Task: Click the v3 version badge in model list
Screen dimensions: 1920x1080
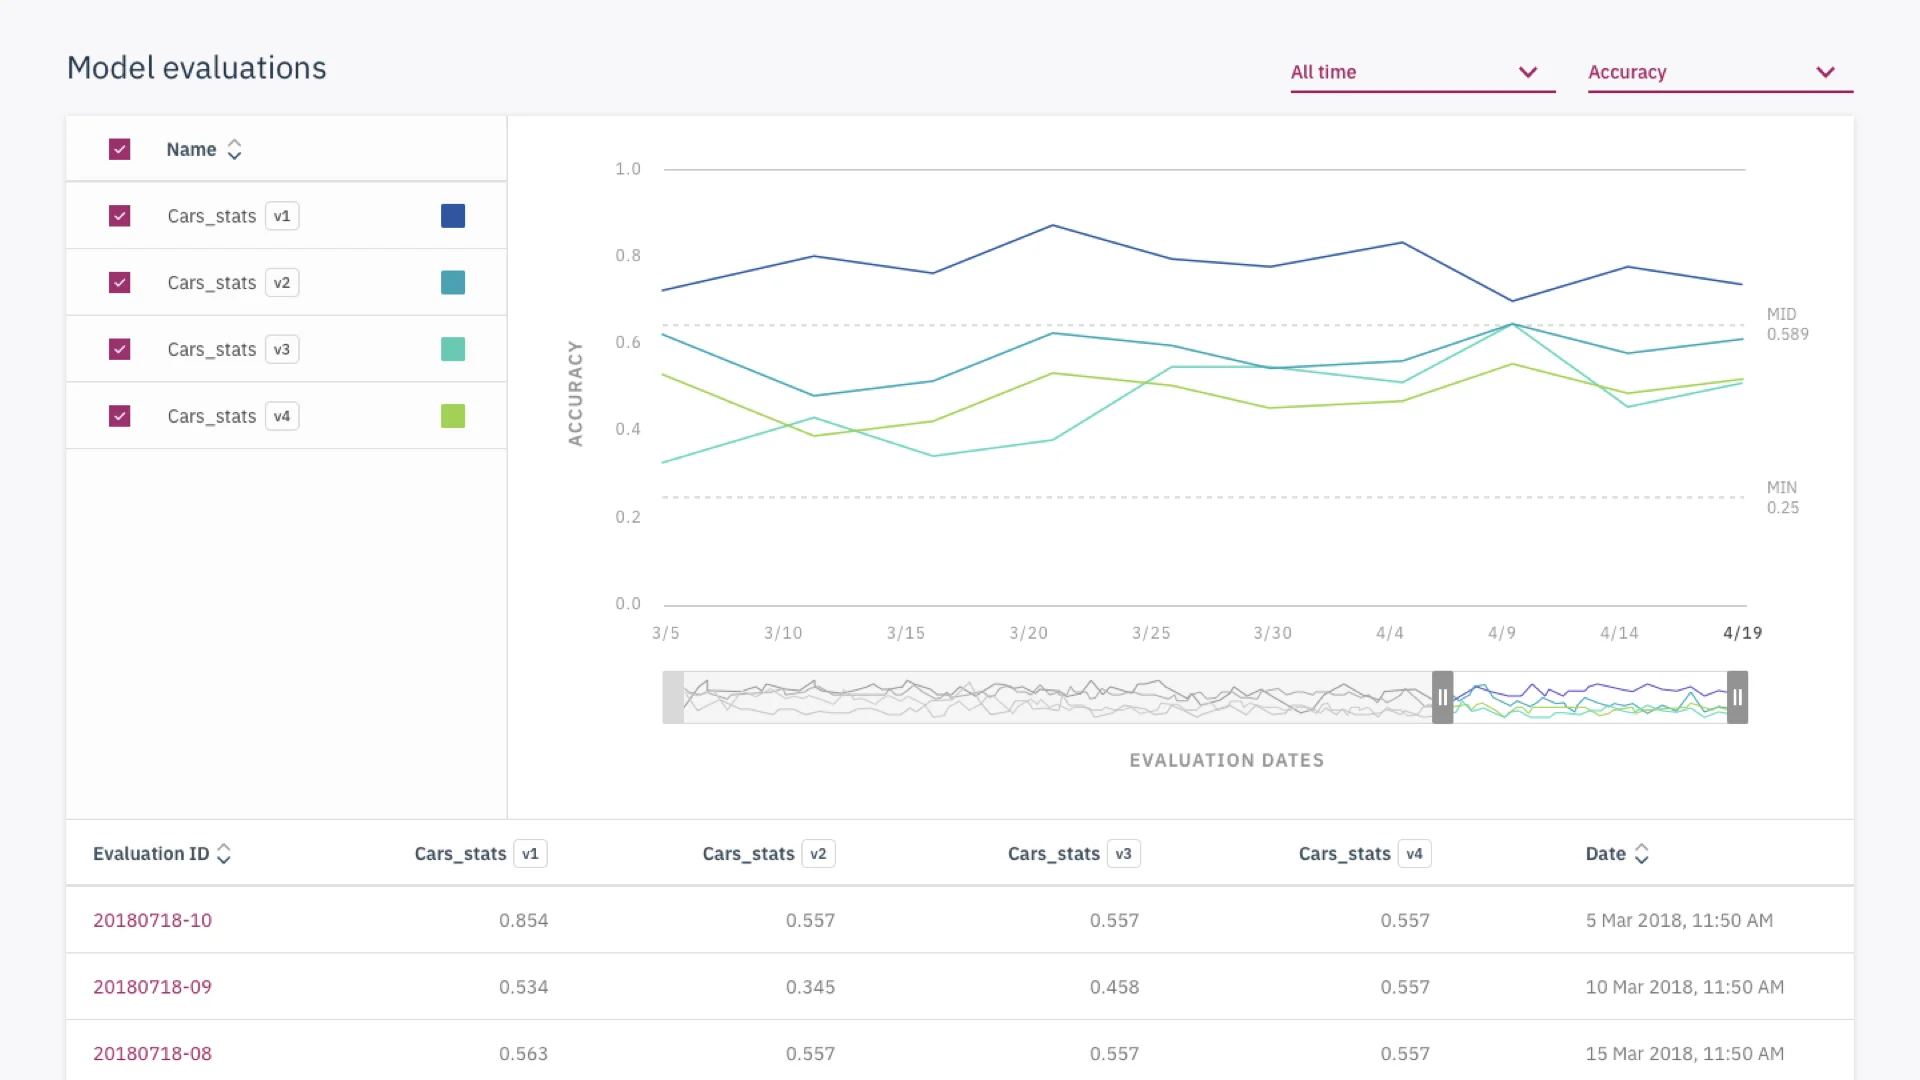Action: pos(282,350)
